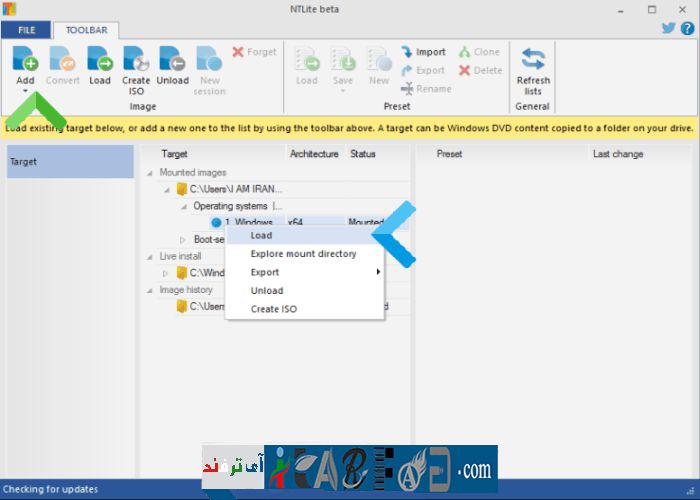The width and height of the screenshot is (700, 500).
Task: Click the Create ISO toolbar icon
Action: pos(136,60)
